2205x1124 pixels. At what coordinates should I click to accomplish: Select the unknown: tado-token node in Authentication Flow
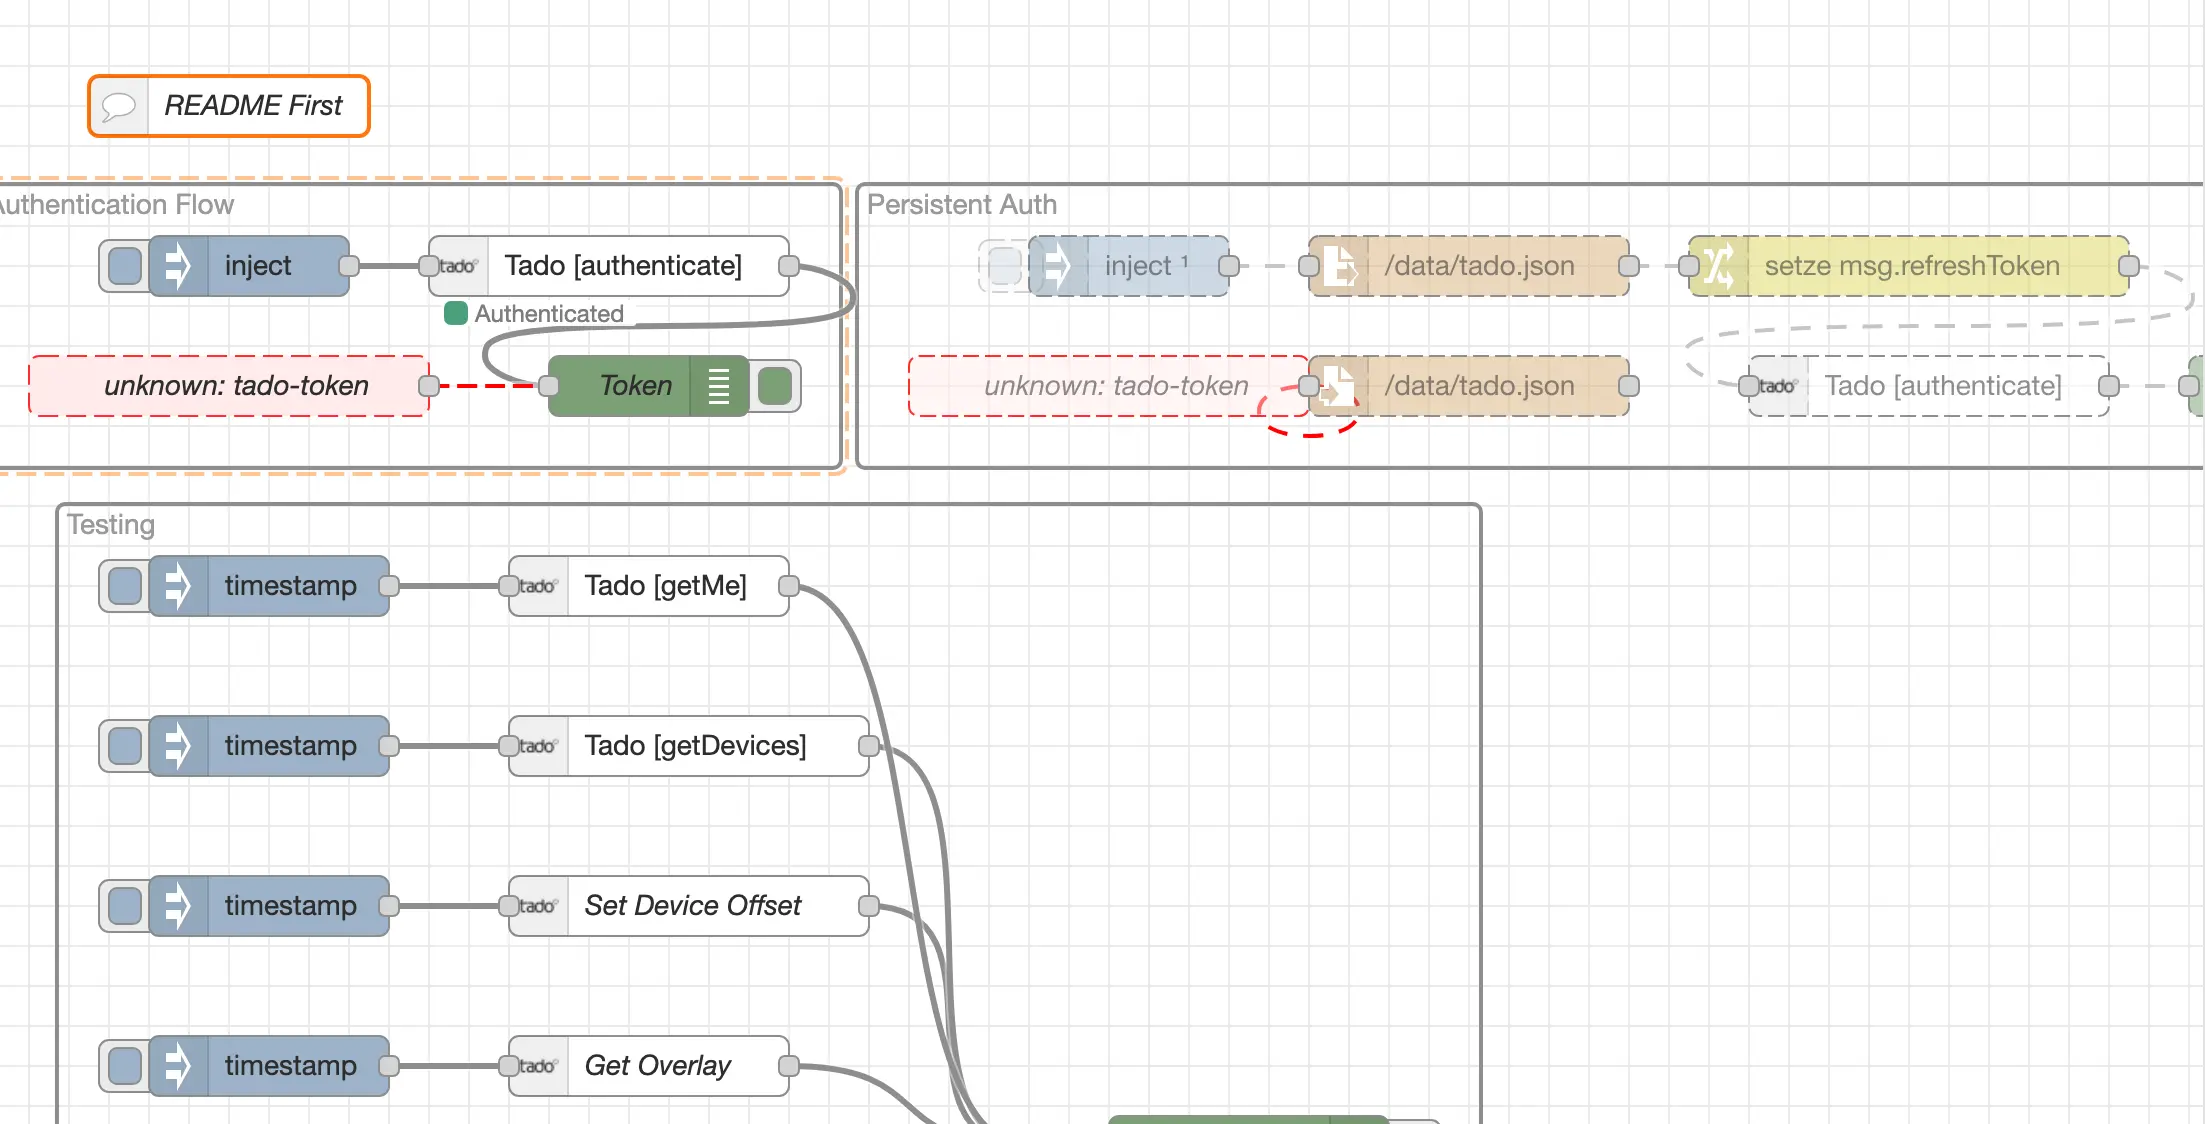[229, 386]
